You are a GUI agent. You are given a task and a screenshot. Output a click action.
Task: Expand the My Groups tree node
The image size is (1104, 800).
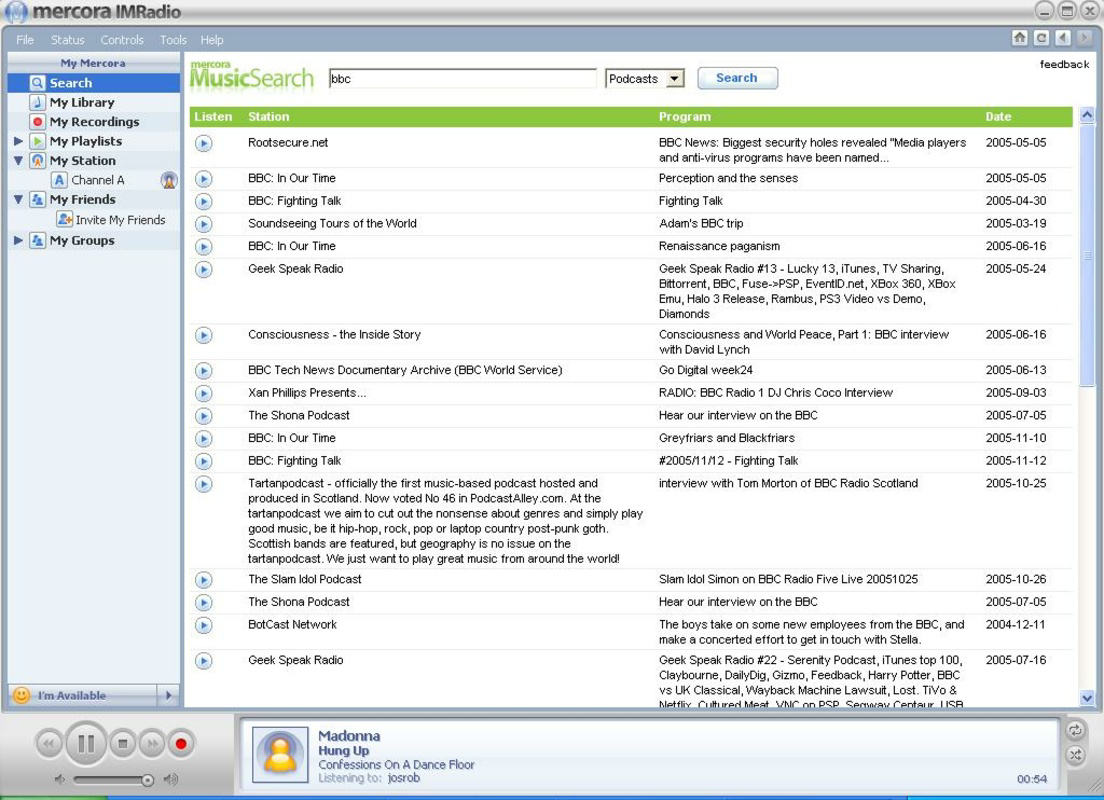tap(18, 240)
